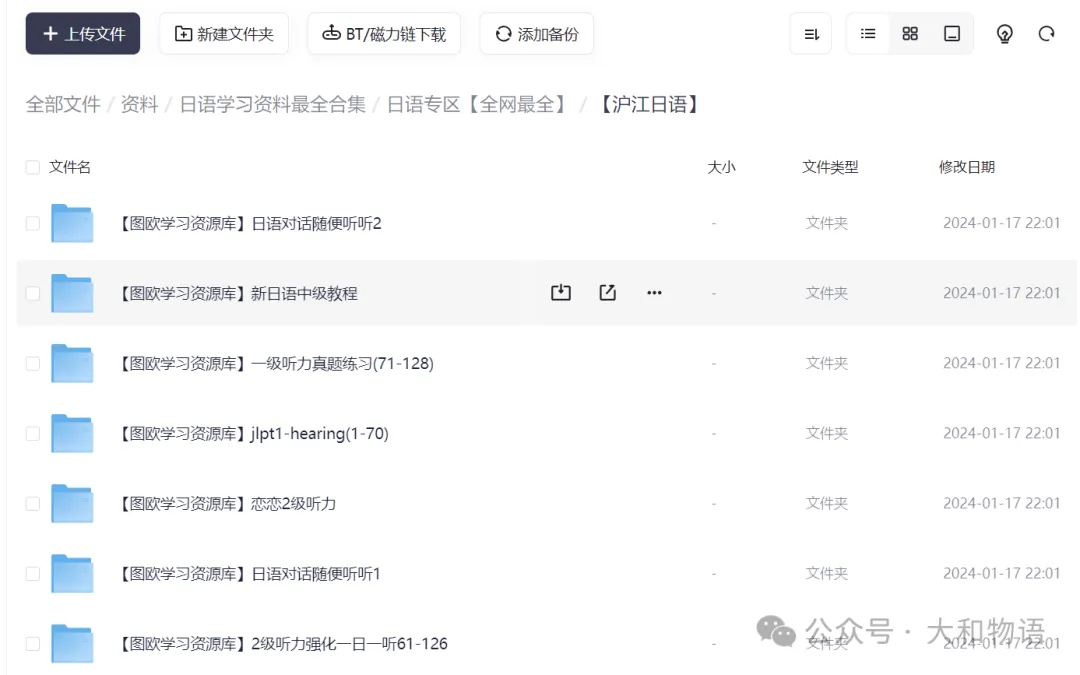This screenshot has width=1080, height=675.
Task: Click the 新日语中级教程 folder icon
Action: coord(72,293)
